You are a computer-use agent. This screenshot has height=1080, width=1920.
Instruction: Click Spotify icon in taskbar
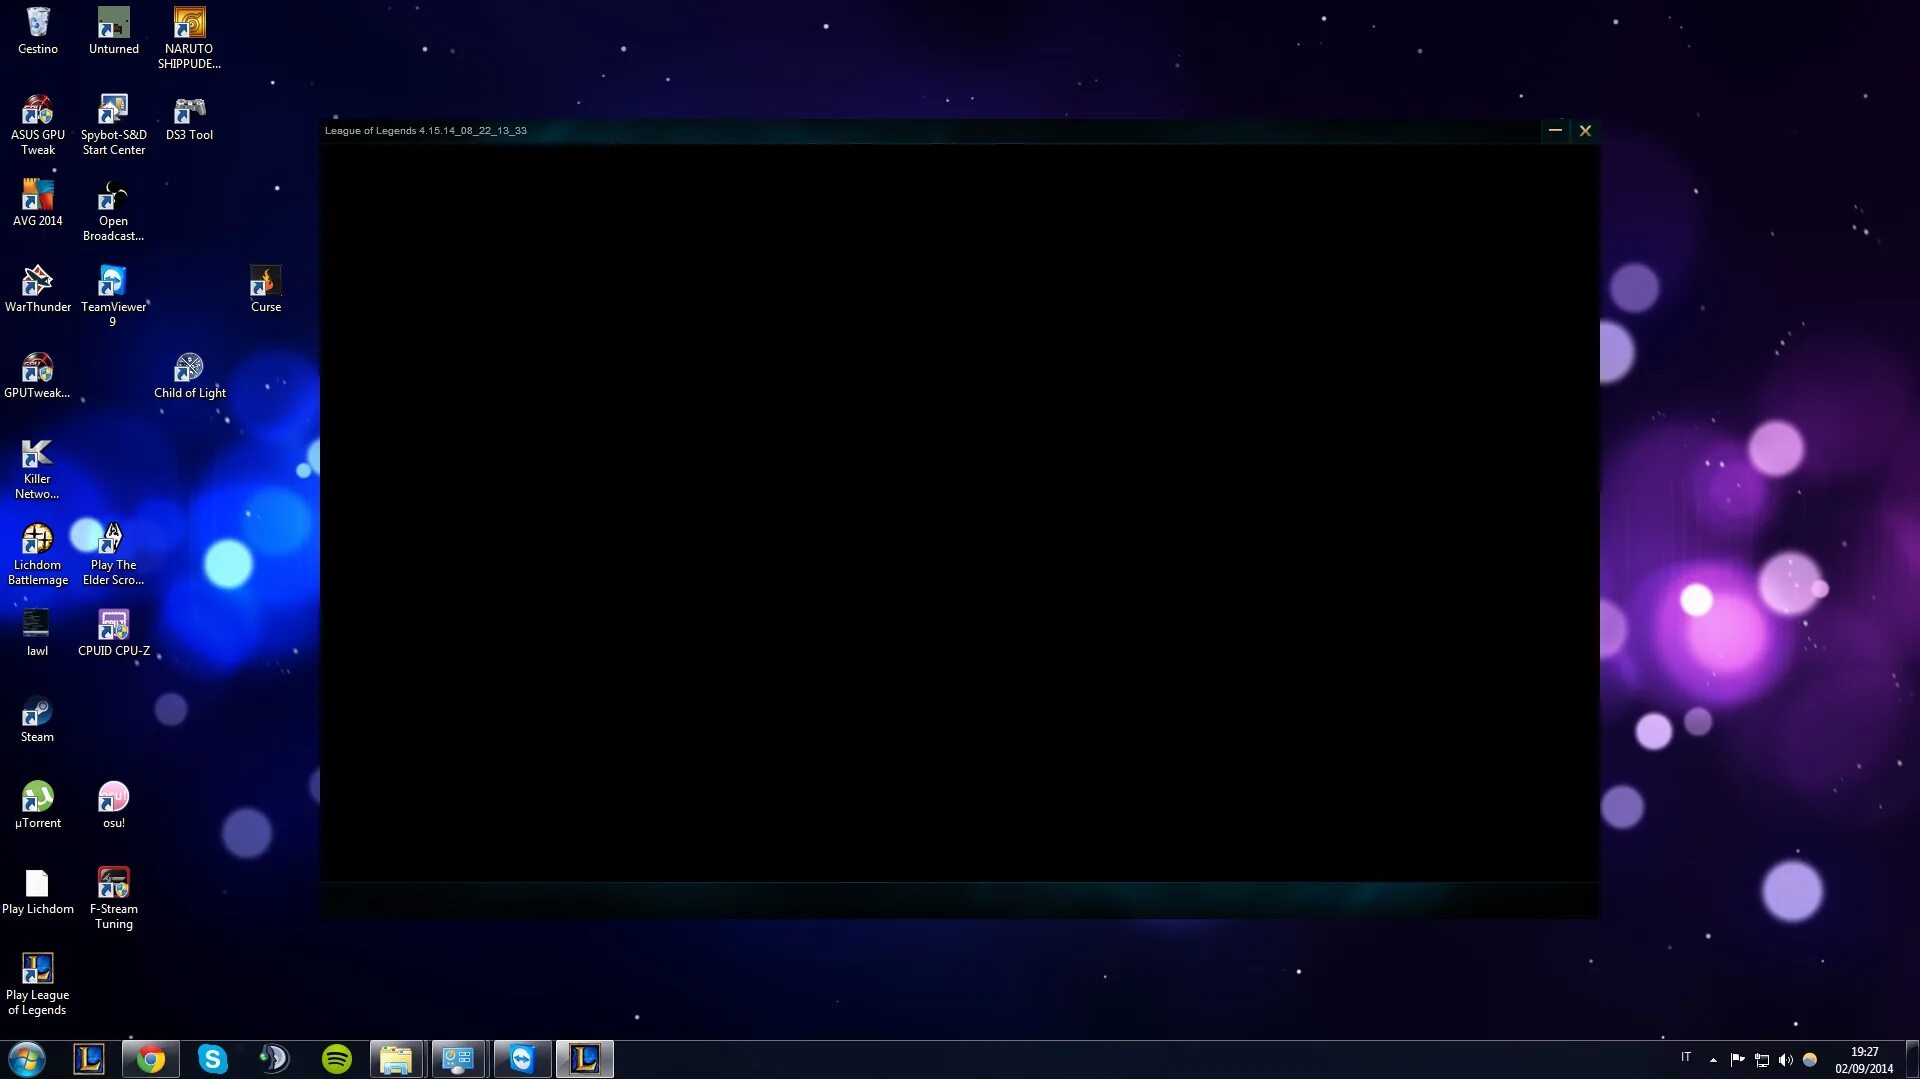[x=336, y=1059]
